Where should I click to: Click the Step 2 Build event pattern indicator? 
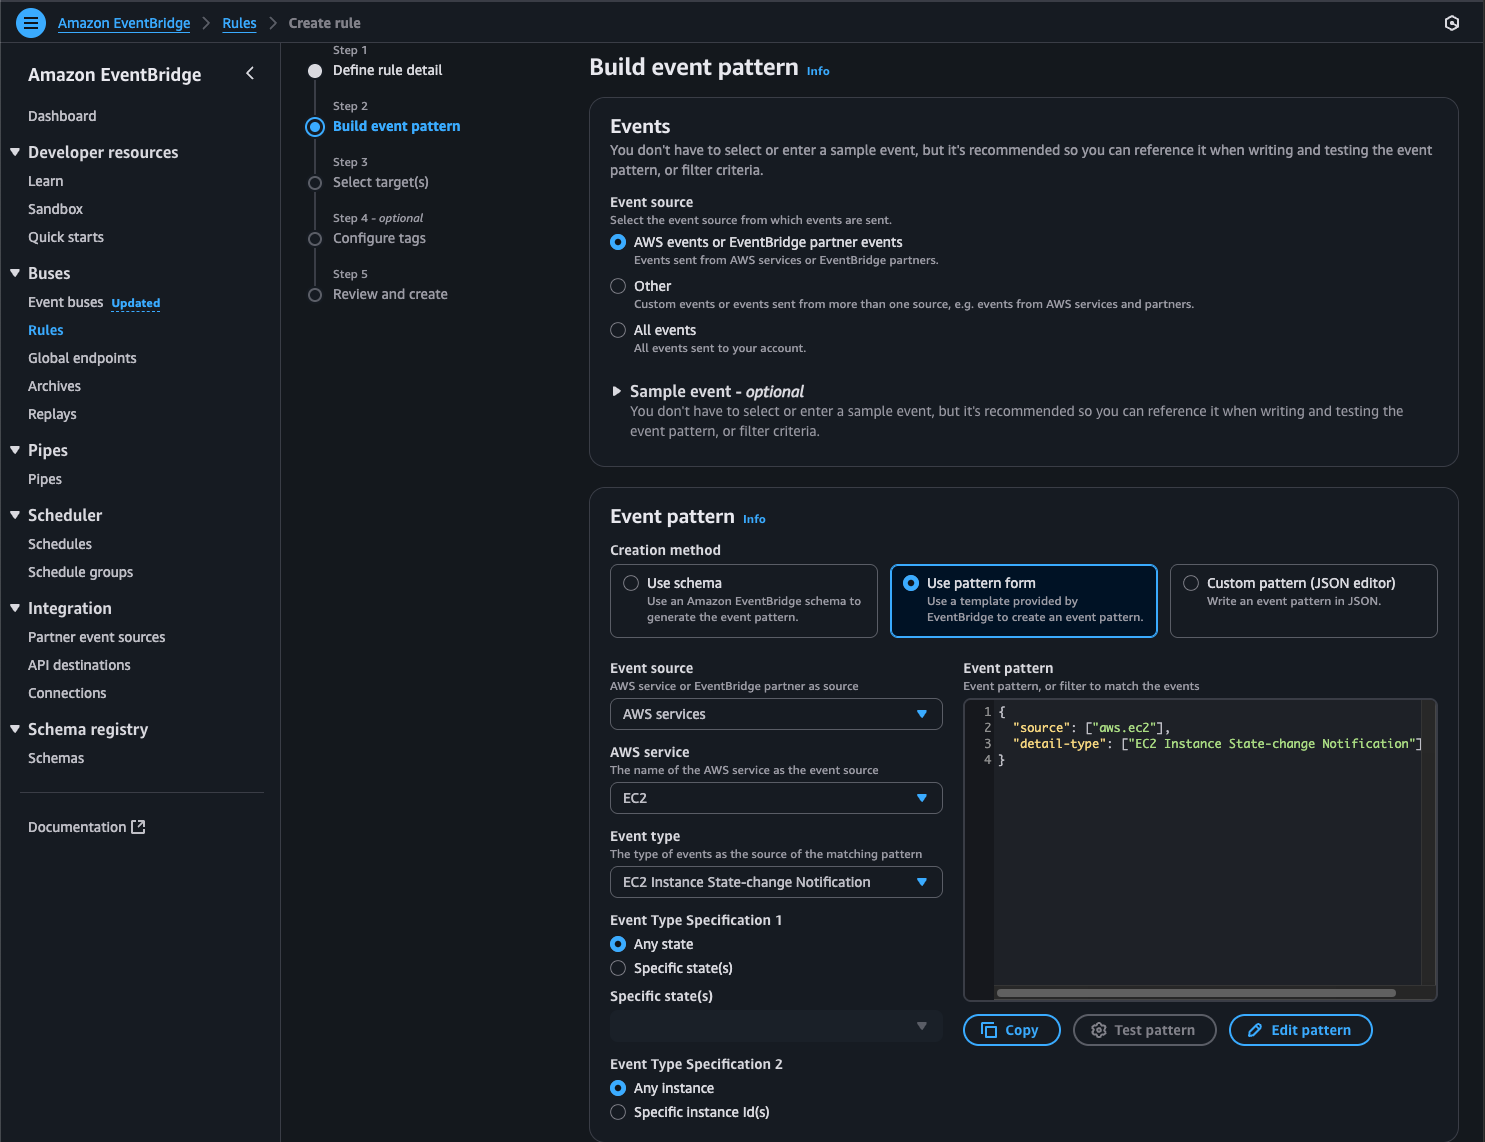(315, 126)
